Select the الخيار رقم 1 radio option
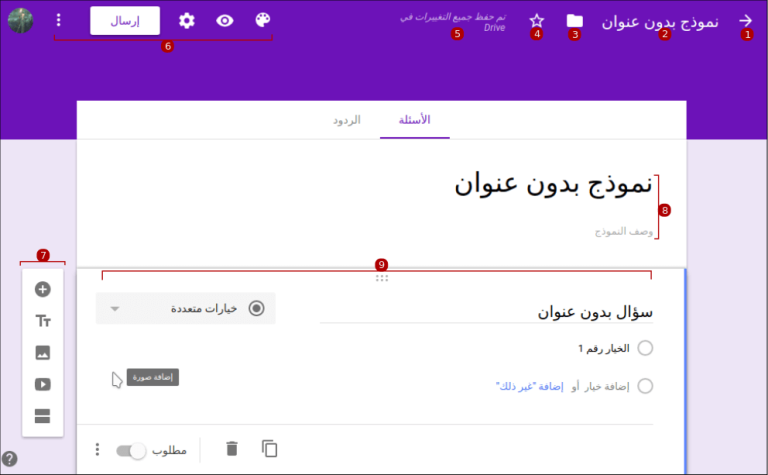Viewport: 768px width, 475px height. coord(644,348)
